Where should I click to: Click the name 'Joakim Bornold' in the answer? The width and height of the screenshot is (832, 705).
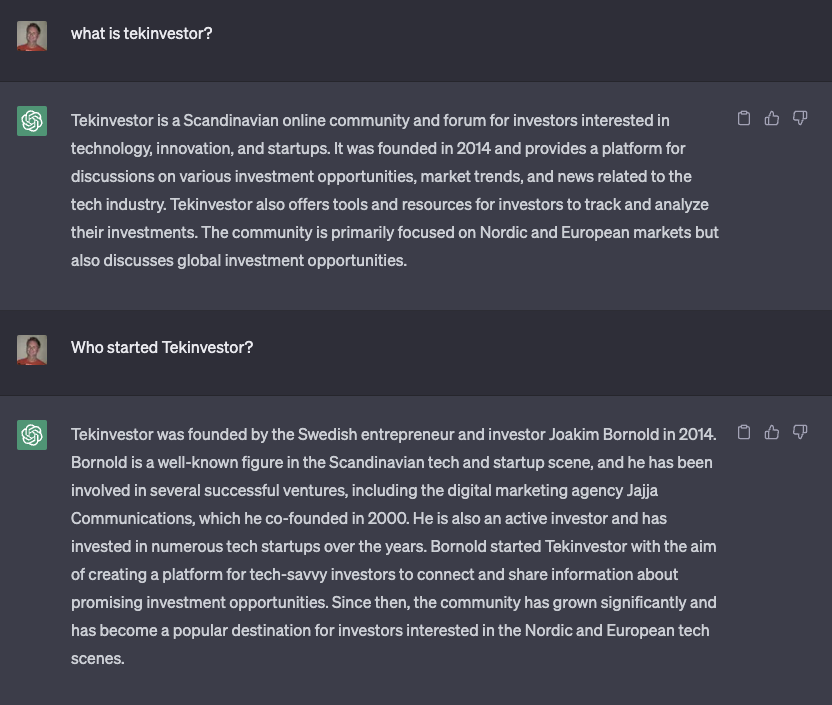coord(603,434)
